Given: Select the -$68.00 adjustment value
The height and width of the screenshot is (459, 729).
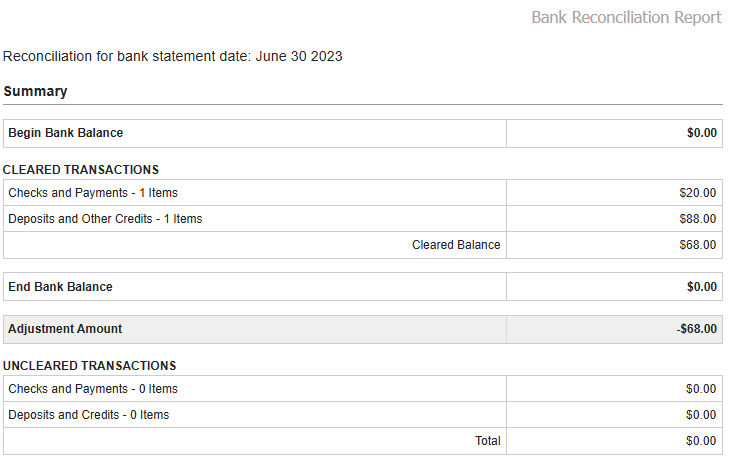Looking at the screenshot, I should [x=696, y=329].
